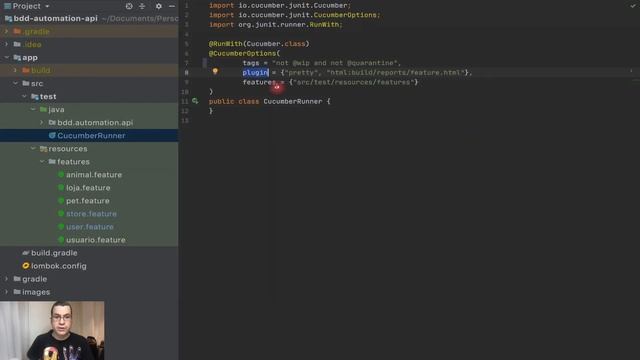Collapse the test folder

coord(24,96)
